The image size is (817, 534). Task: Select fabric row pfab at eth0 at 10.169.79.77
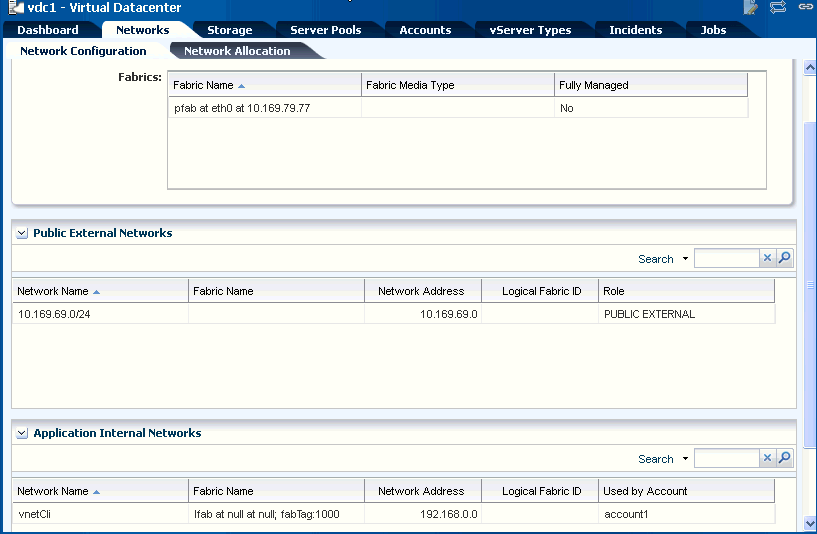[x=458, y=108]
